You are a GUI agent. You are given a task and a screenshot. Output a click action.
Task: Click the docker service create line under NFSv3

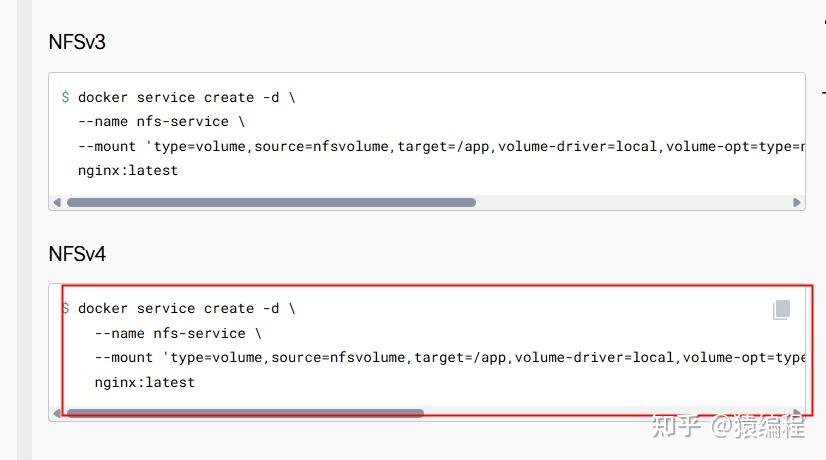186,97
